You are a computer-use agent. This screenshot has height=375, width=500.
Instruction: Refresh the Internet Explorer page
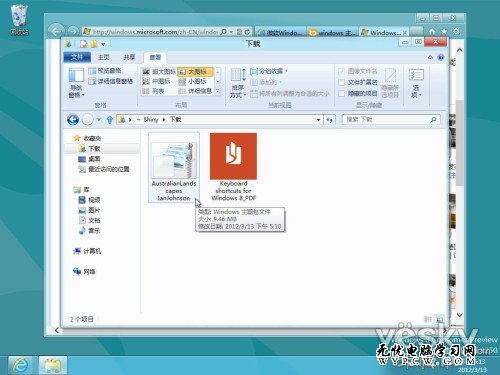247,32
